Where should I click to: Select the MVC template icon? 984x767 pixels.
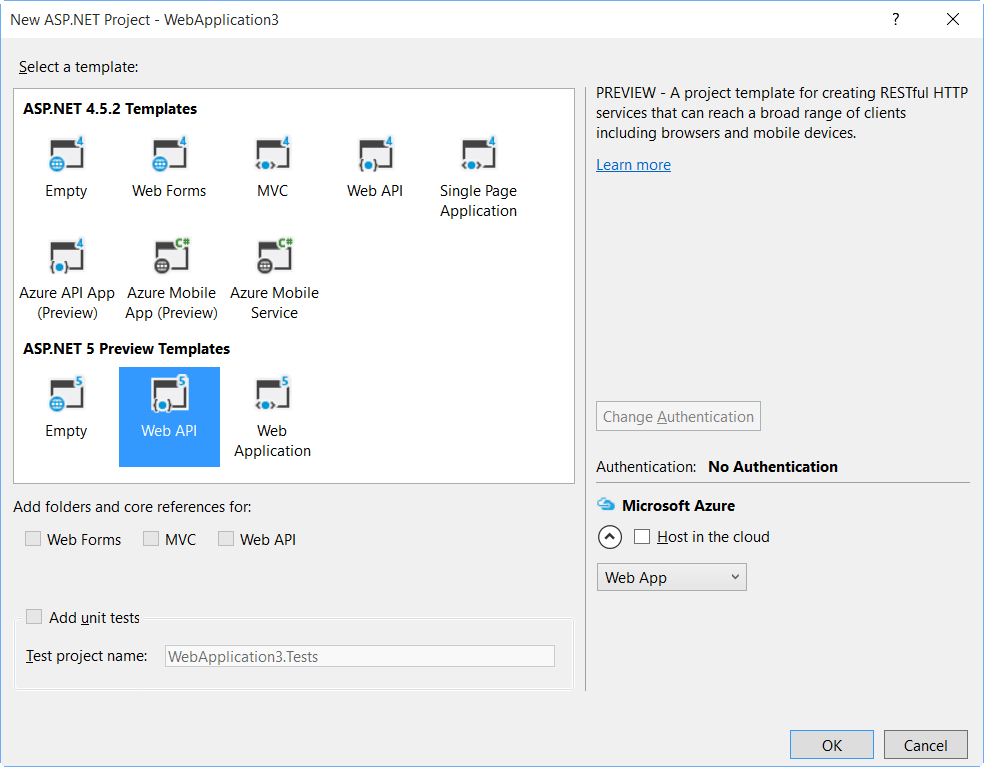pyautogui.click(x=272, y=154)
